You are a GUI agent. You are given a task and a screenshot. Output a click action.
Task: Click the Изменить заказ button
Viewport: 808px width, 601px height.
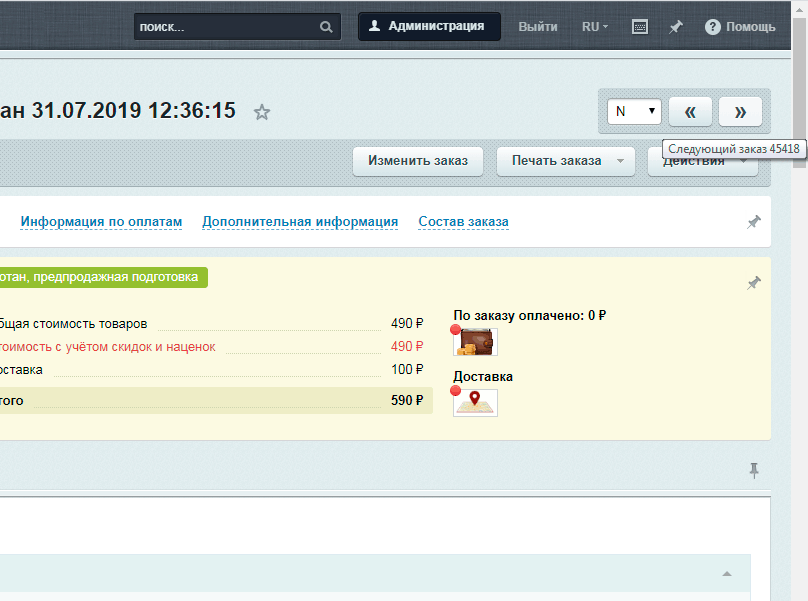[x=417, y=161]
